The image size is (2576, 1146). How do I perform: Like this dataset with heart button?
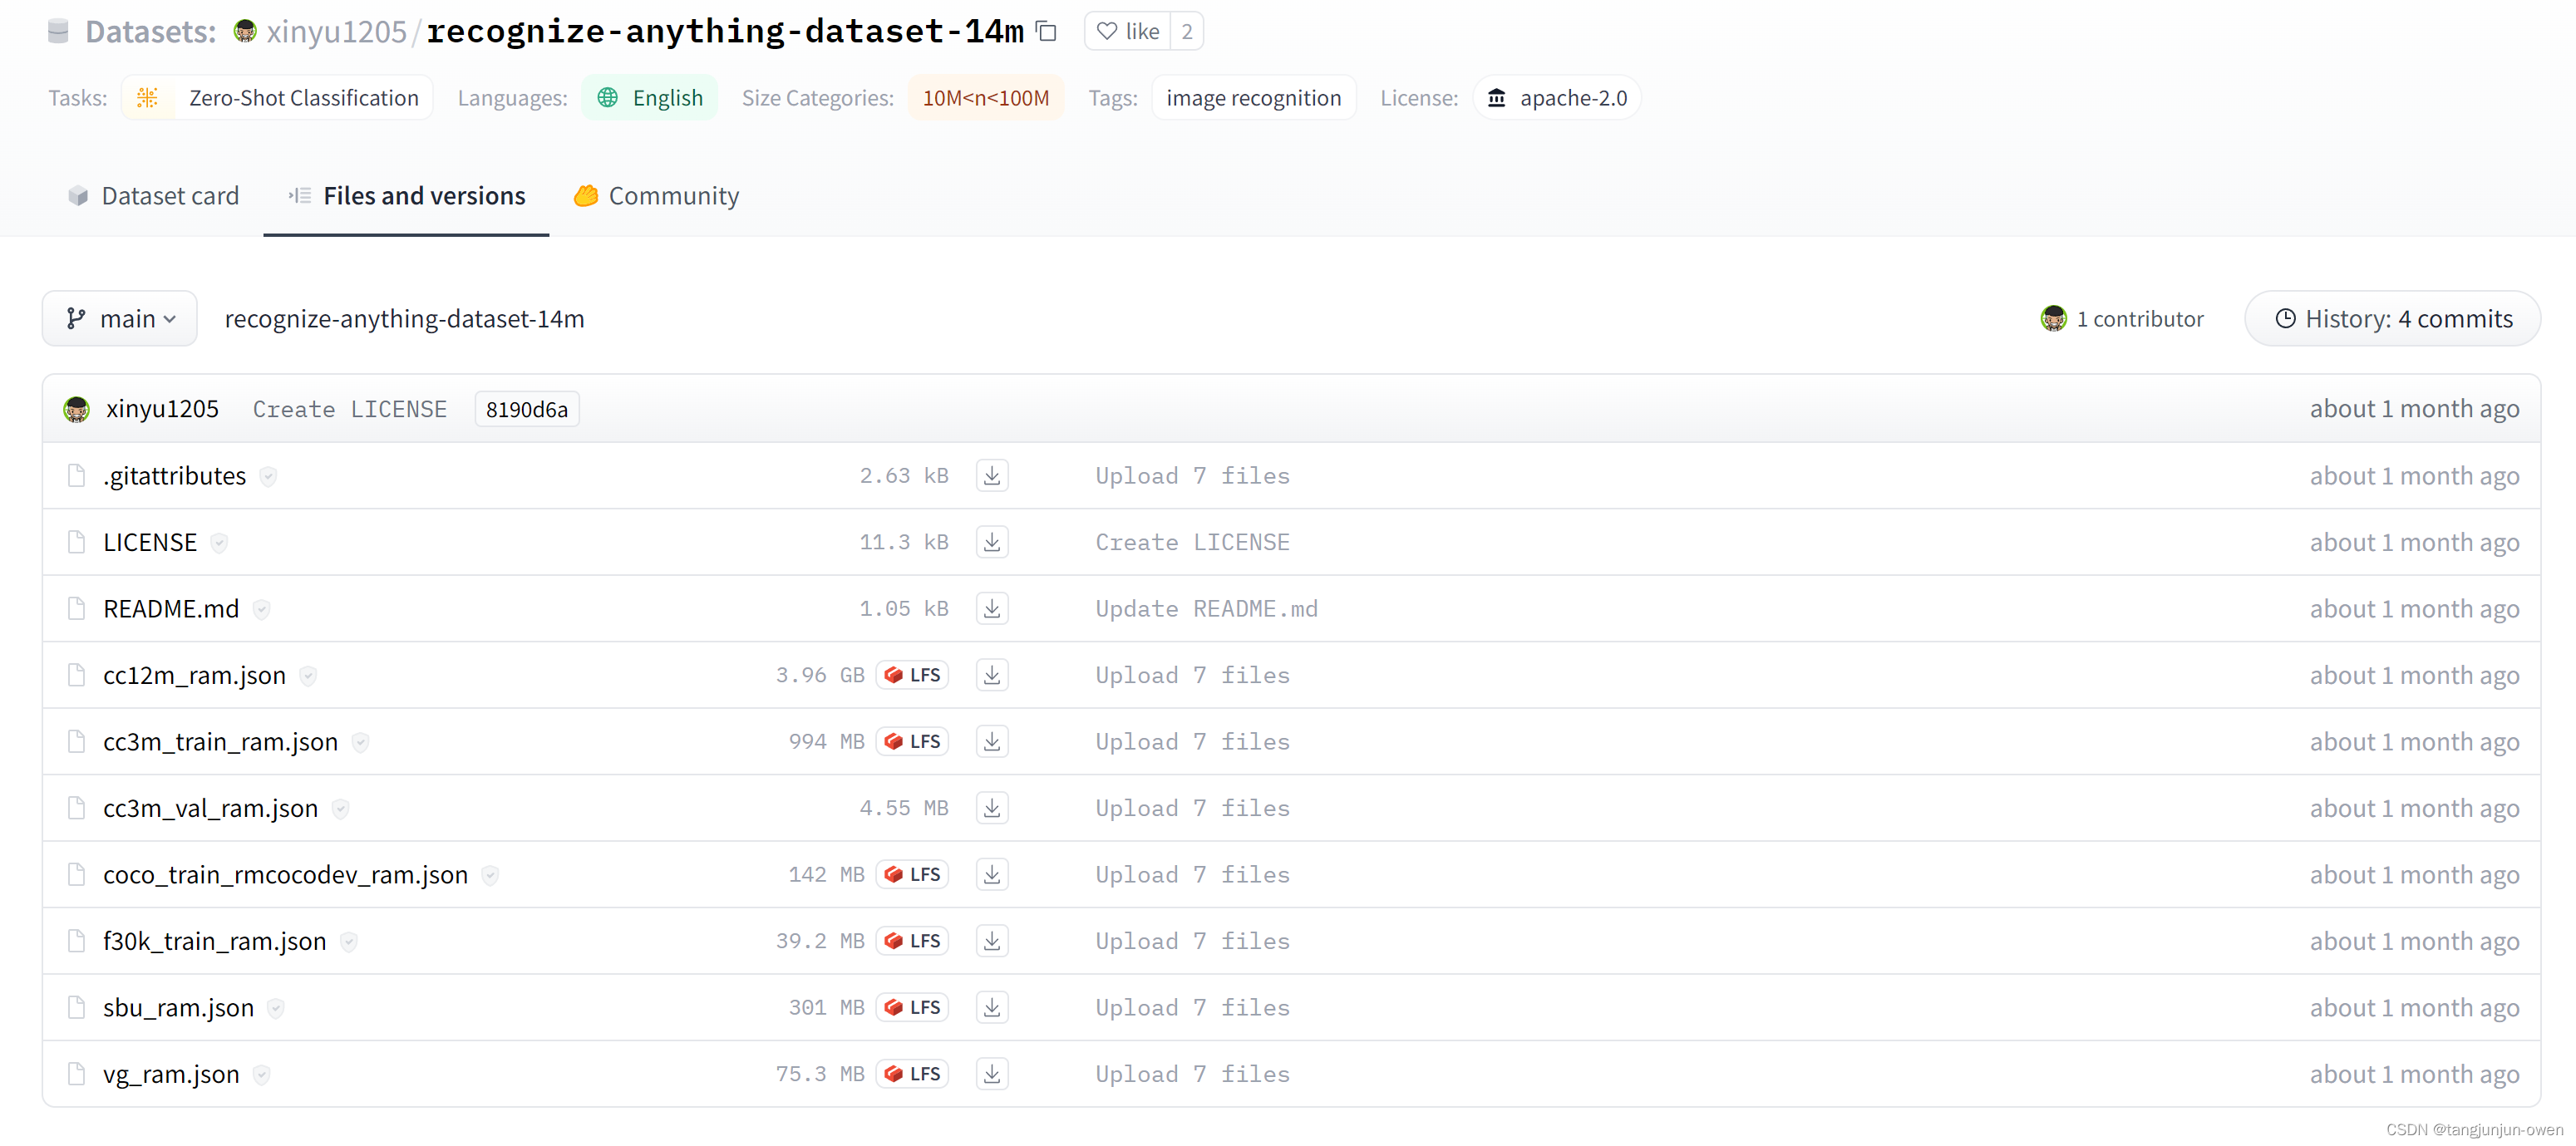pyautogui.click(x=1128, y=31)
